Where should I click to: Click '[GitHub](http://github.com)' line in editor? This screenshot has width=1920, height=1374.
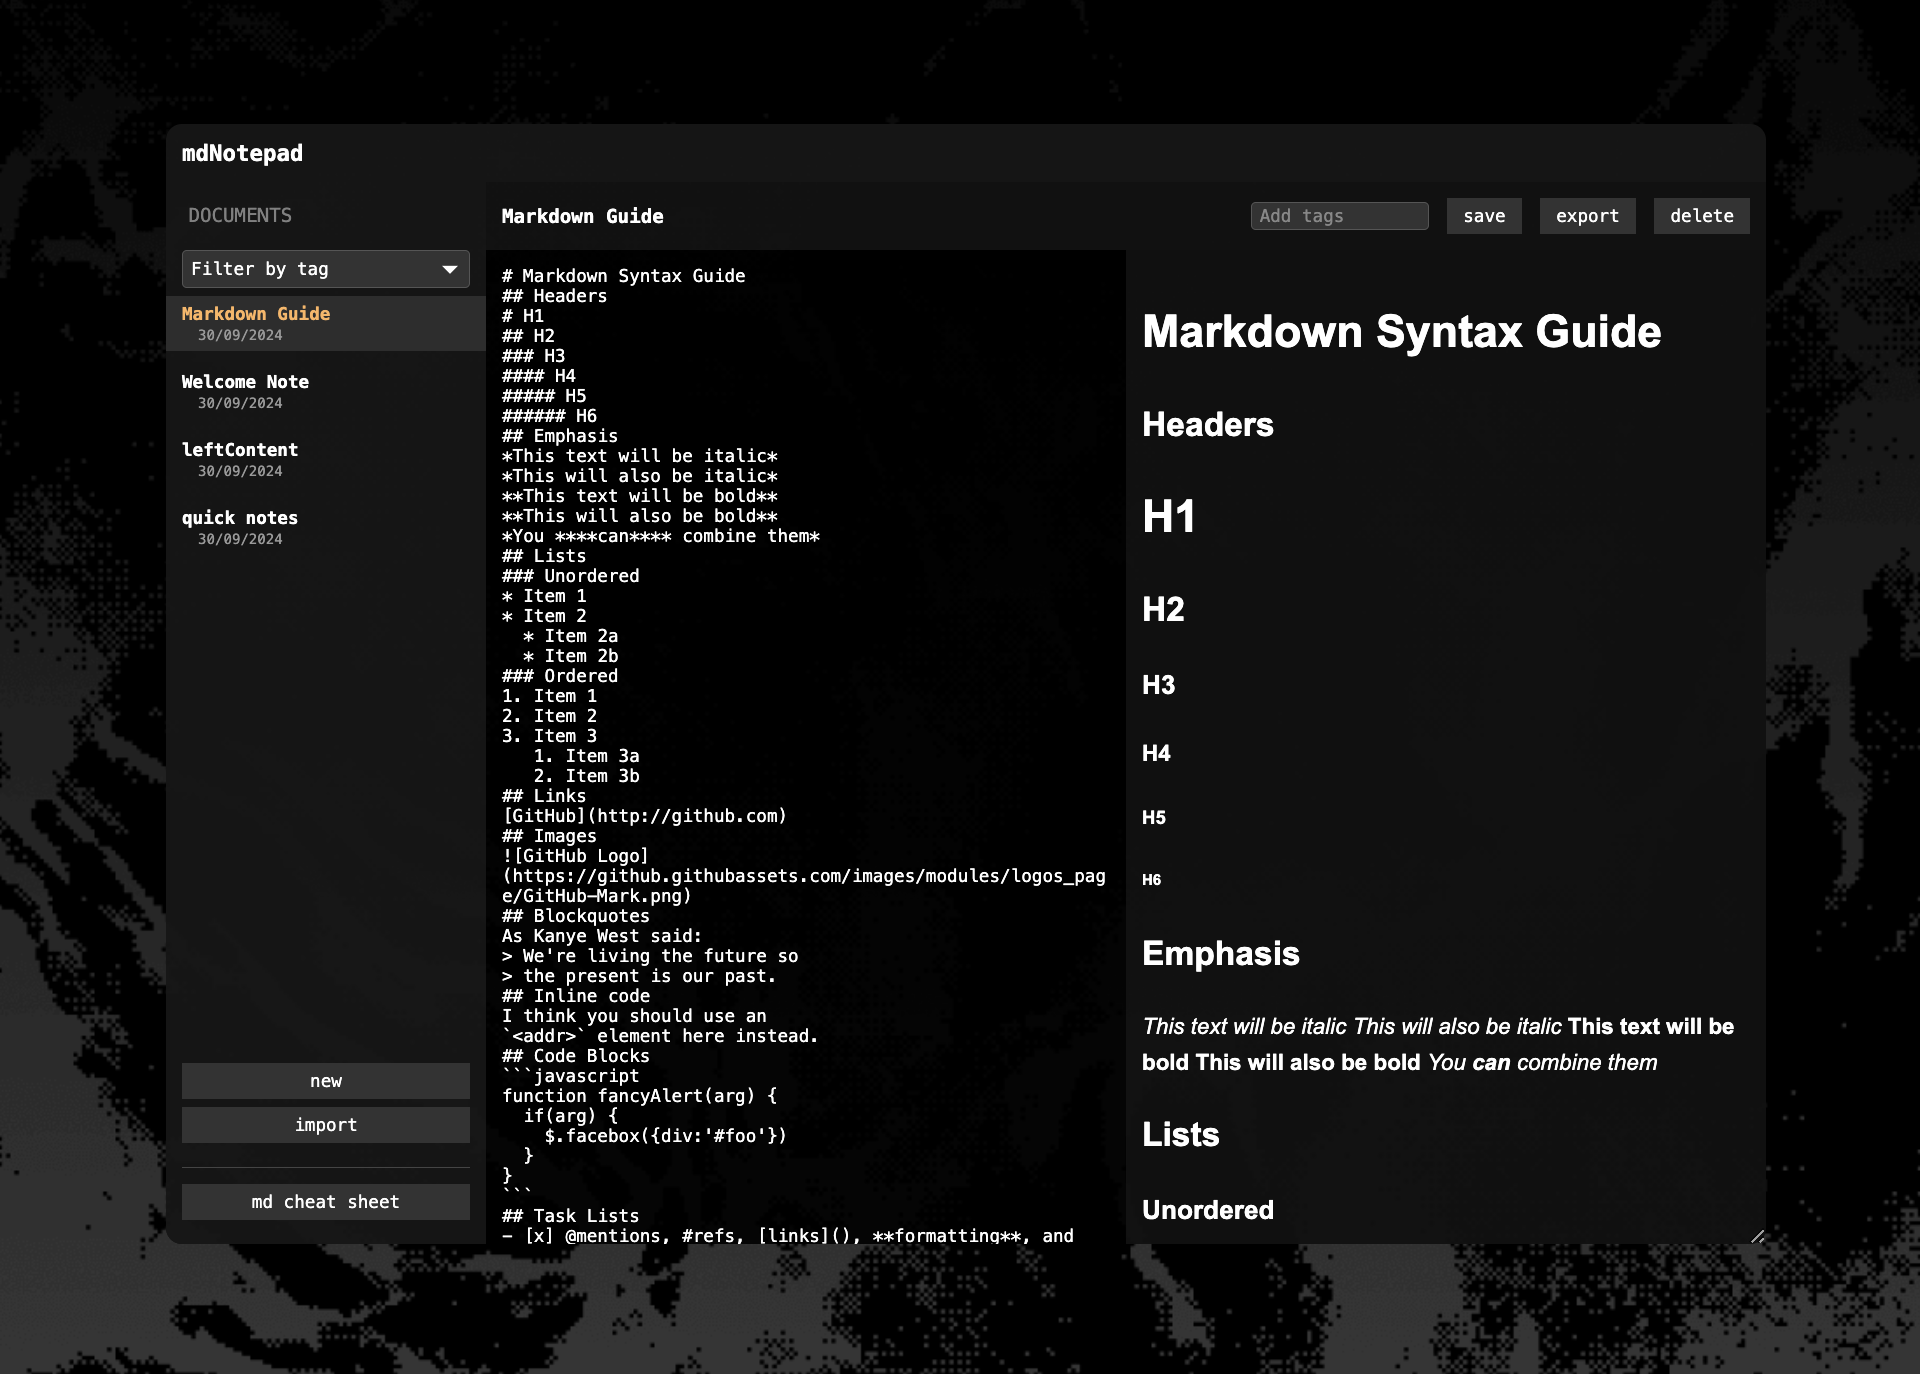[x=644, y=816]
